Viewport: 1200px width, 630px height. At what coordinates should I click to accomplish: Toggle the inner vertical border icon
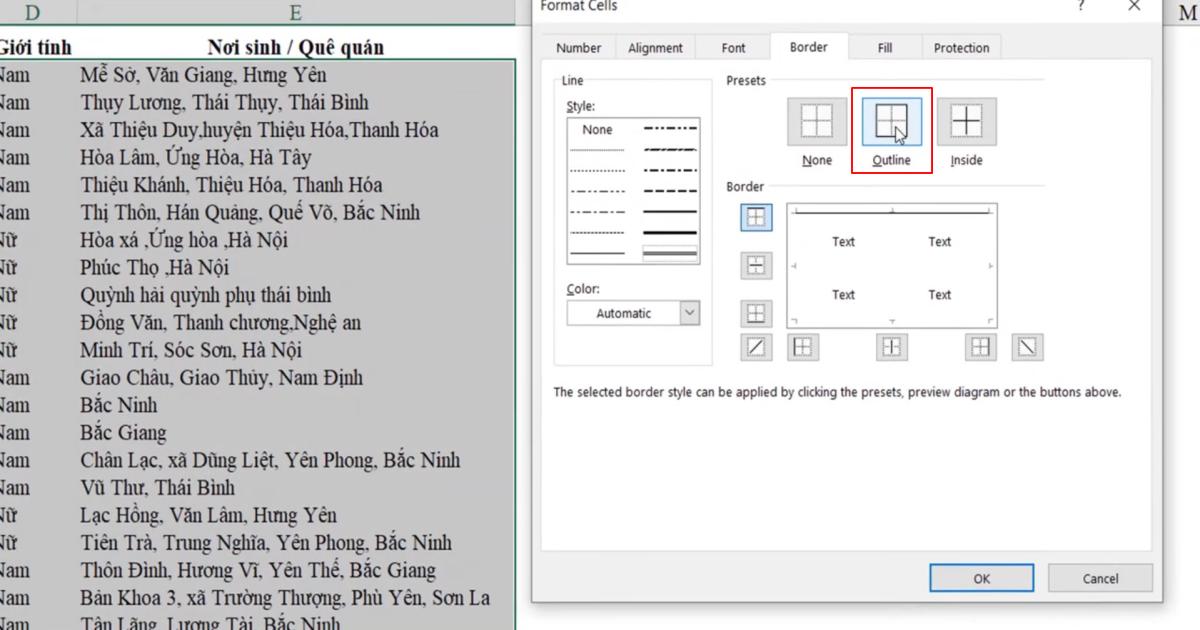pos(891,347)
